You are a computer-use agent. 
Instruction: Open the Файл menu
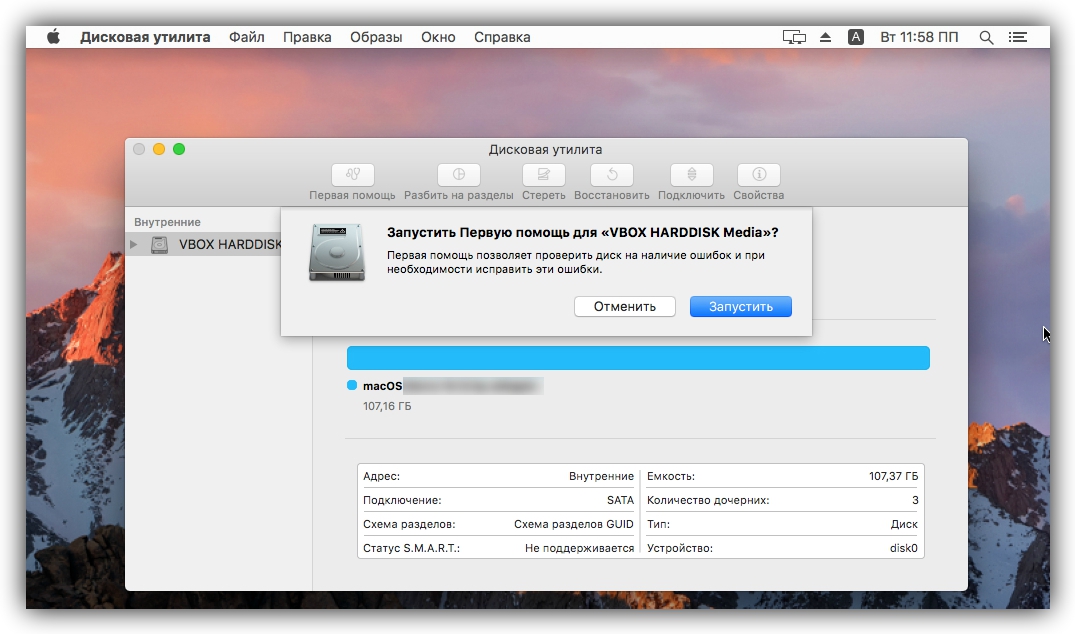tap(246, 37)
